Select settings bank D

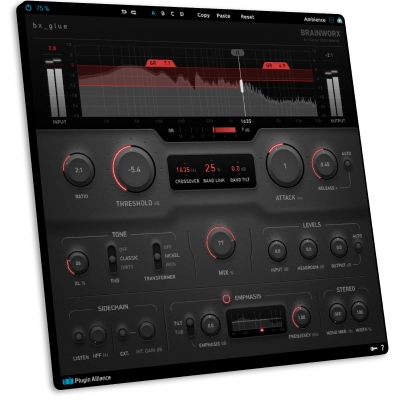(182, 14)
